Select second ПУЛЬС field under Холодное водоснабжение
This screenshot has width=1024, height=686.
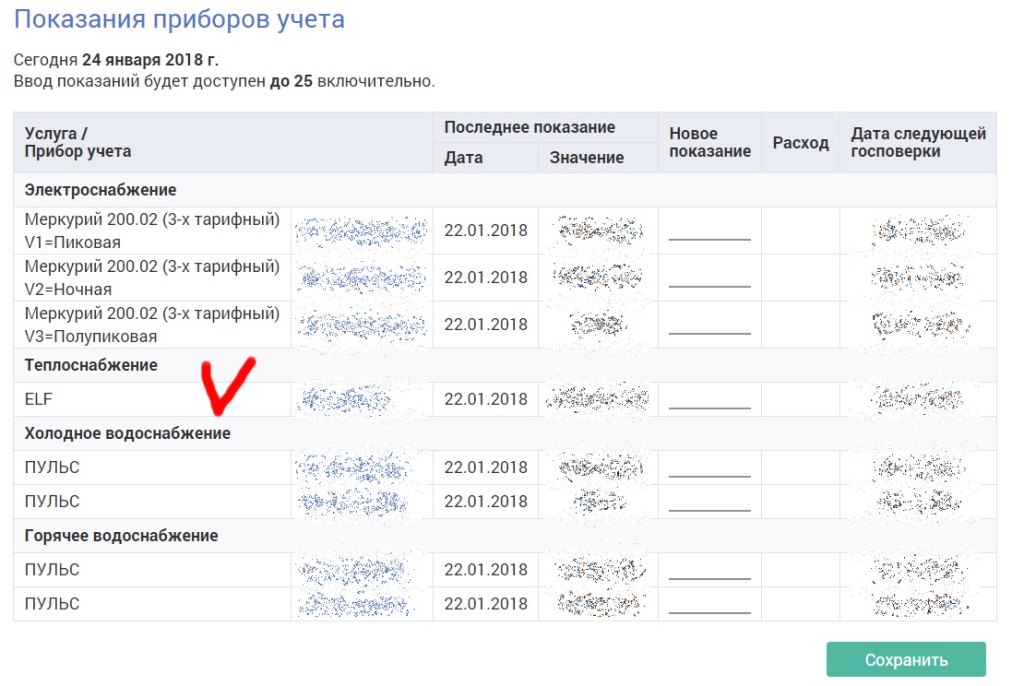click(709, 501)
